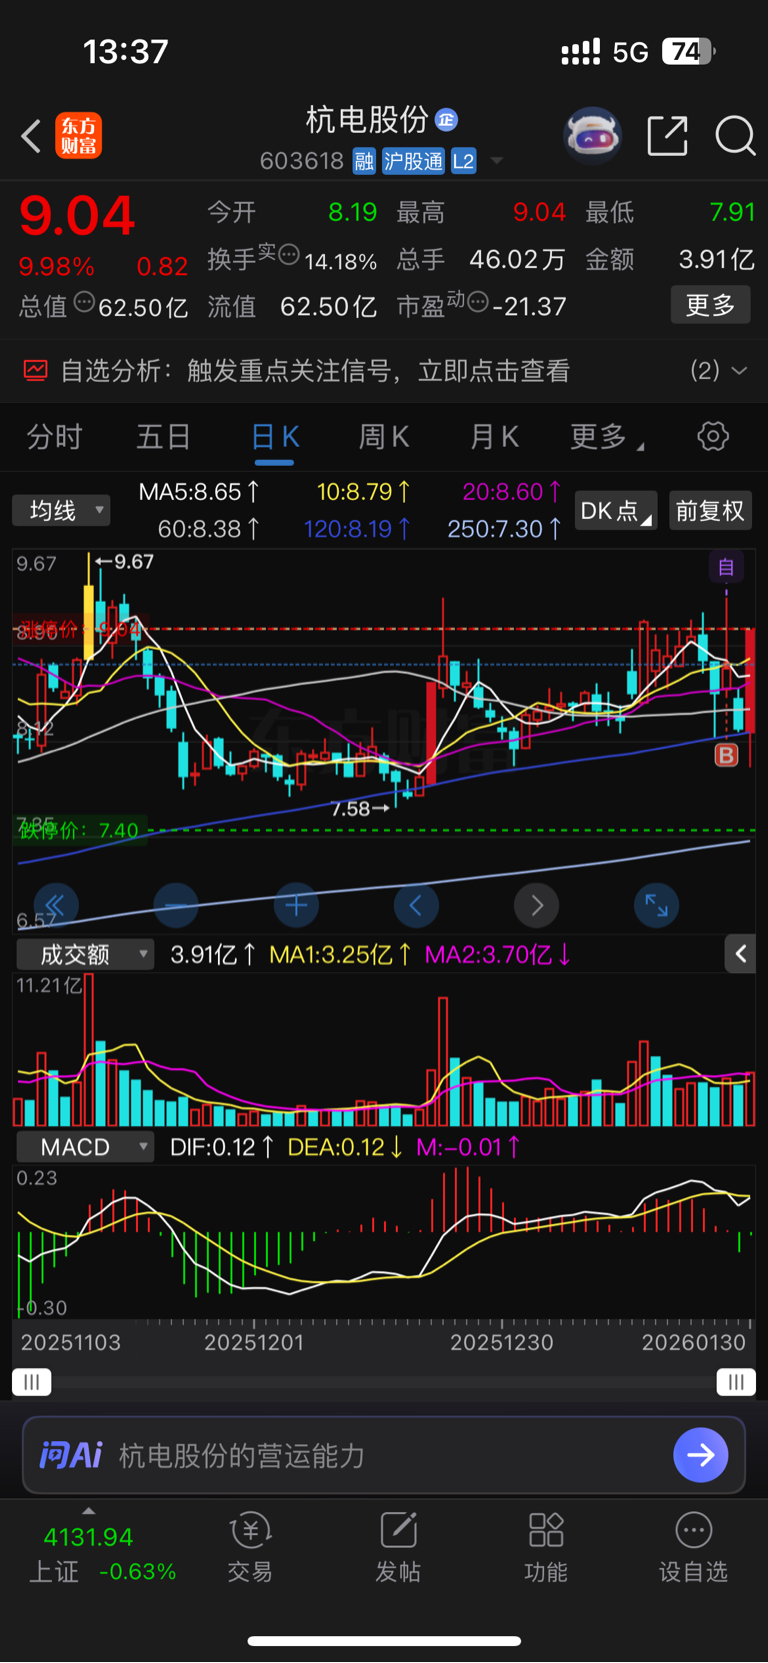This screenshot has width=768, height=1663.
Task: Tap the 问Ai logo
Action: tap(71, 1455)
